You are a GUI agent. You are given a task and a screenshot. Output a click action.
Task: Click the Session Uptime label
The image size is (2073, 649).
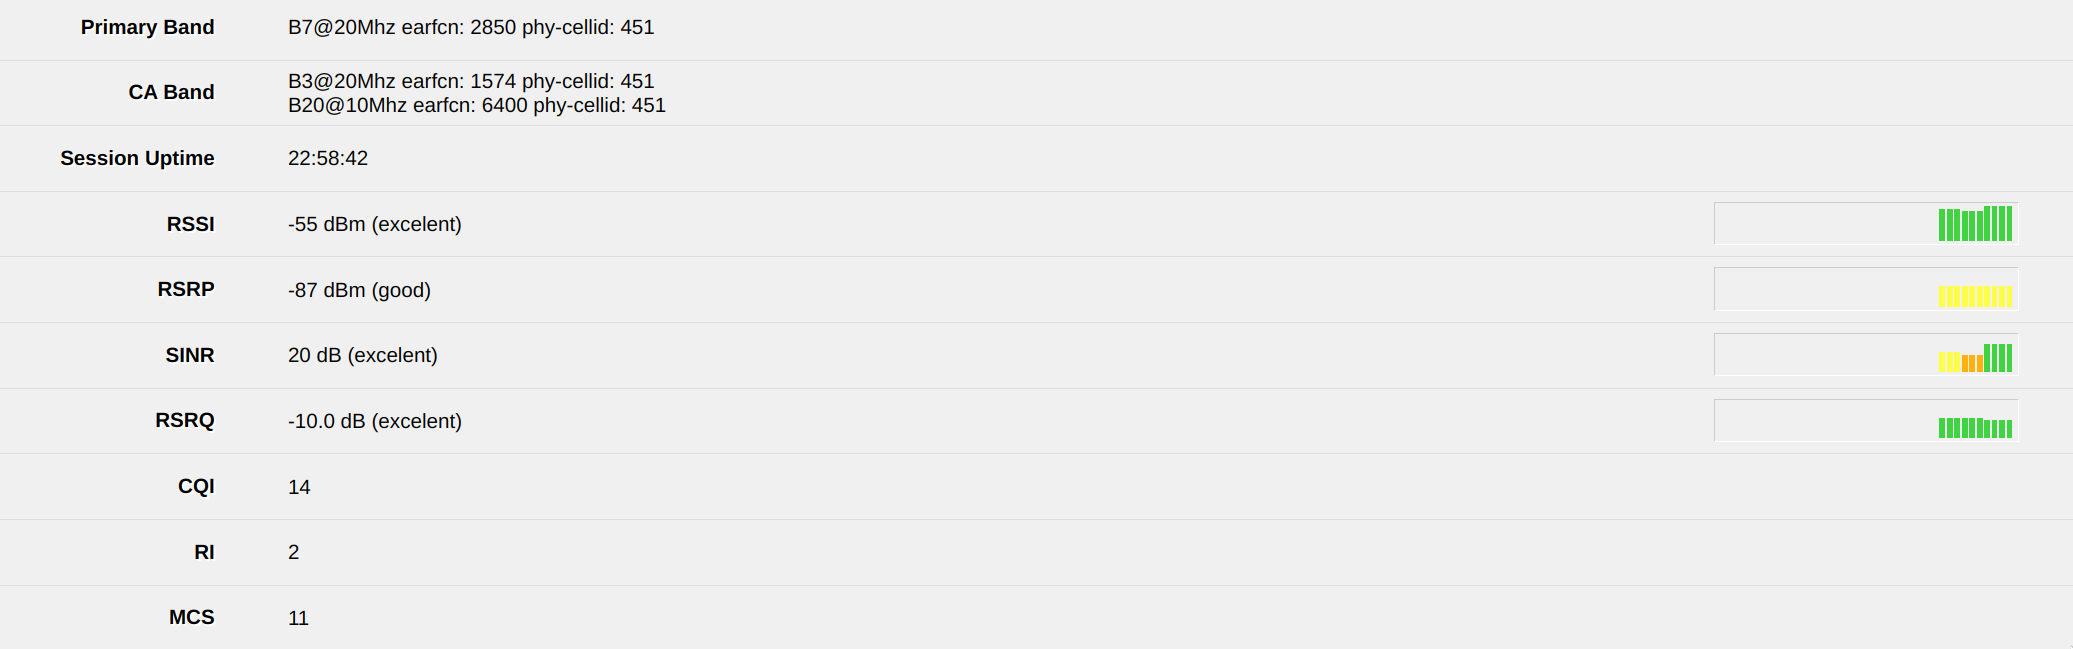[x=137, y=158]
